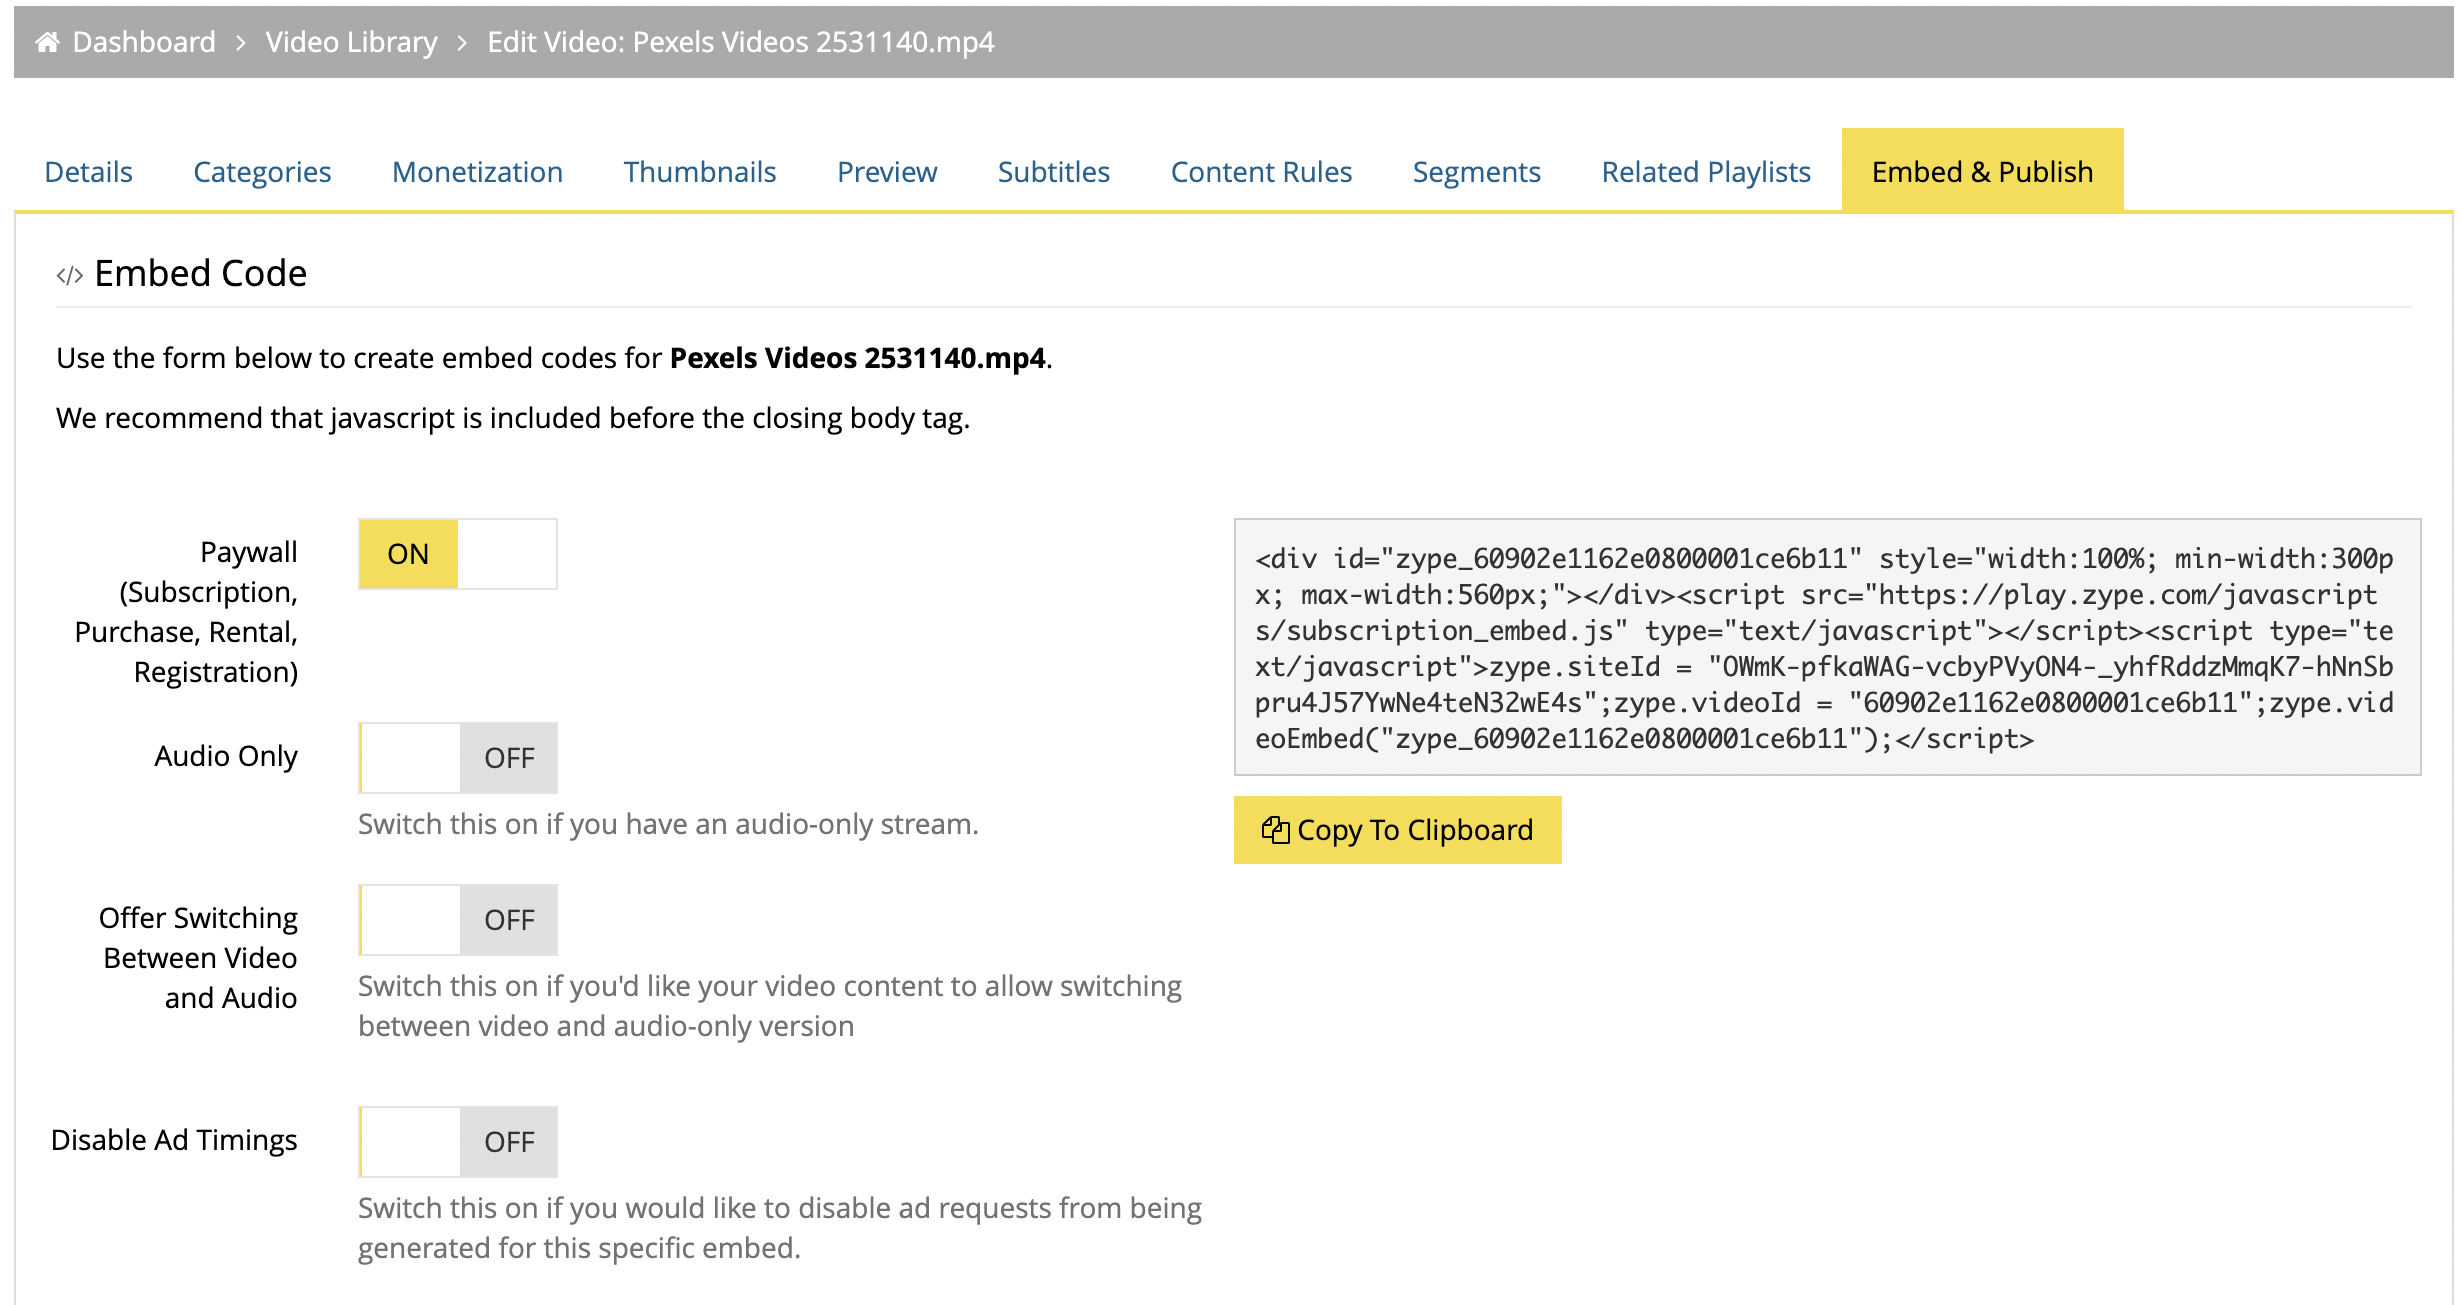Click the Audio Only label

(x=226, y=757)
